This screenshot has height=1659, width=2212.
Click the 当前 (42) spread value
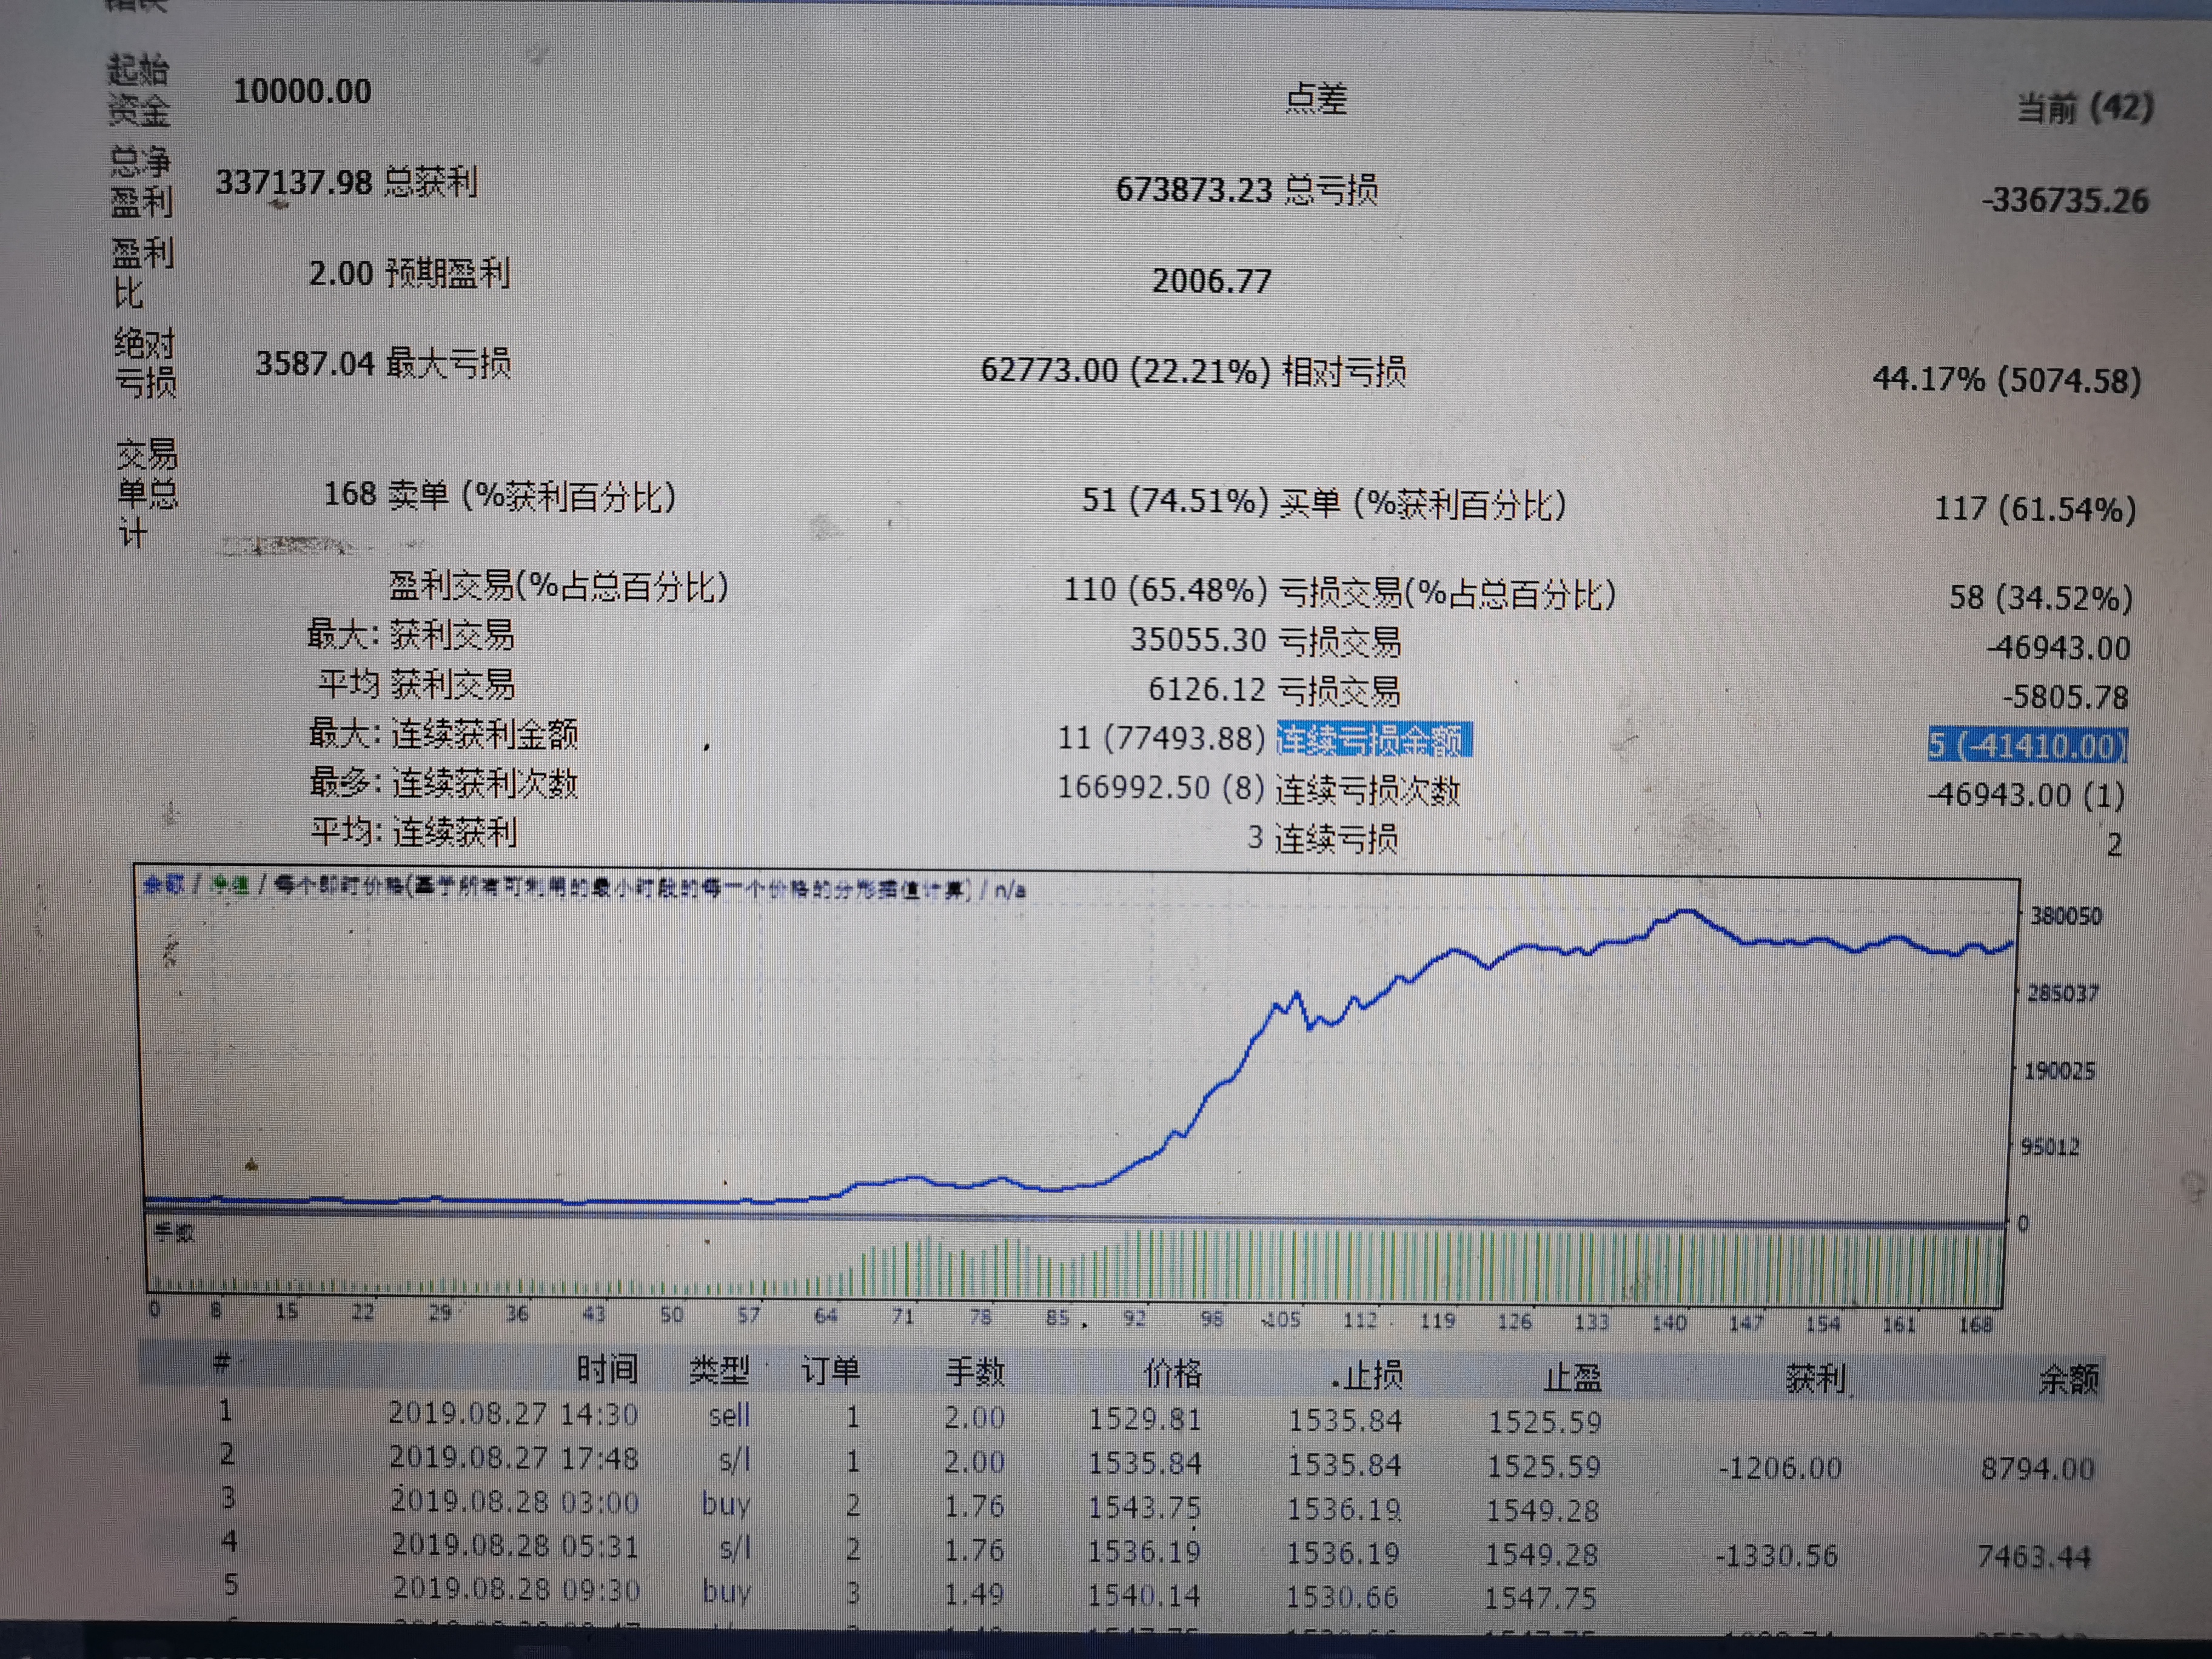(x=2085, y=107)
